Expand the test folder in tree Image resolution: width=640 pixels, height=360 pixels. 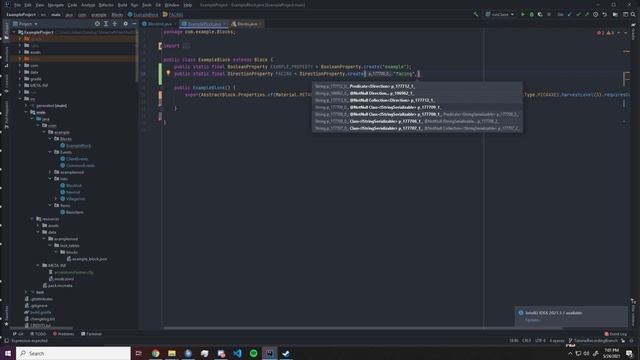(x=27, y=292)
